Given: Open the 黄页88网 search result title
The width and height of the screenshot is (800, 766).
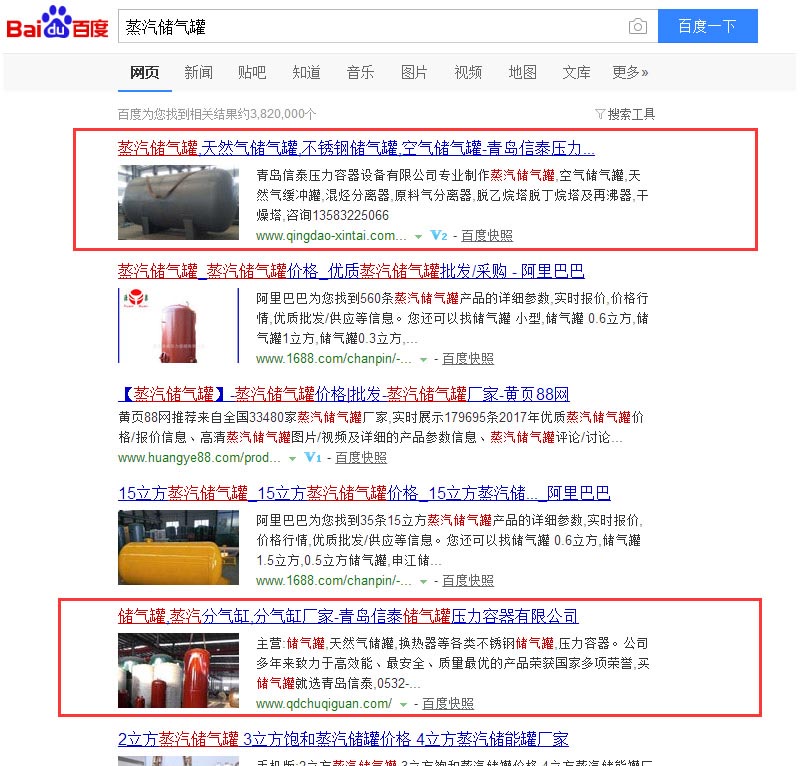Looking at the screenshot, I should (344, 394).
